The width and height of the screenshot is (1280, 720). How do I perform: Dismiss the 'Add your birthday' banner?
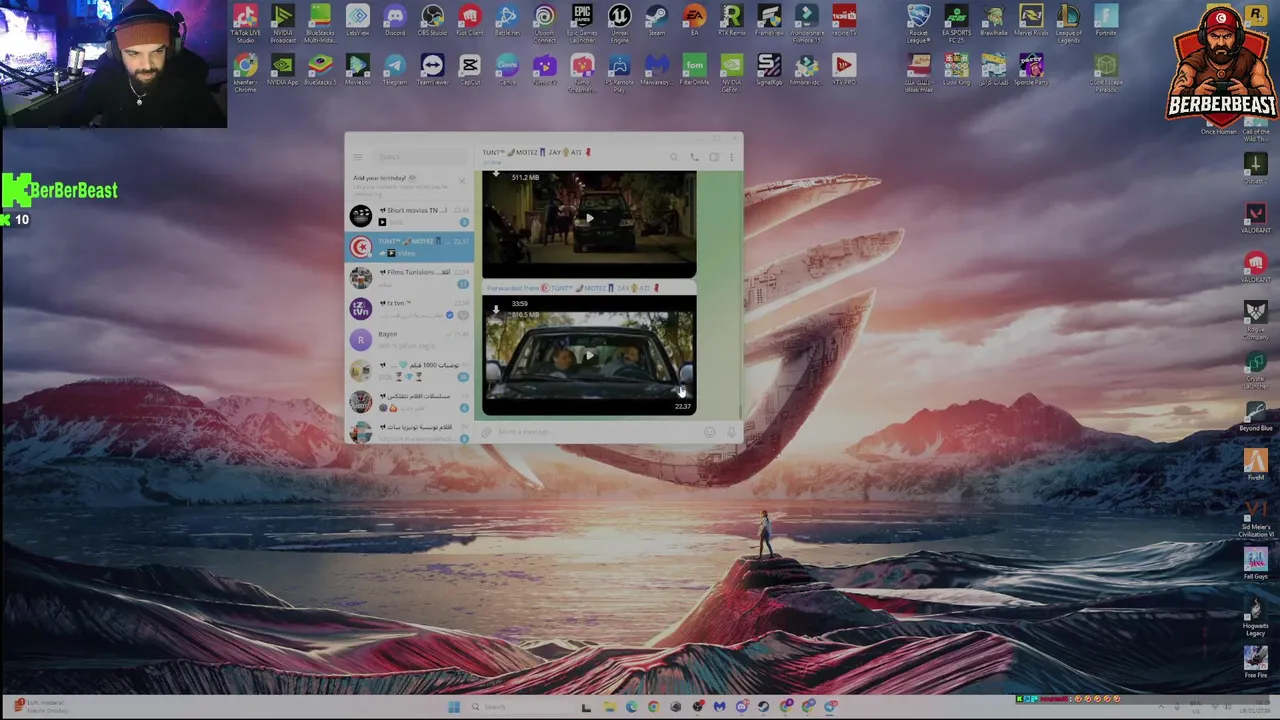[462, 181]
